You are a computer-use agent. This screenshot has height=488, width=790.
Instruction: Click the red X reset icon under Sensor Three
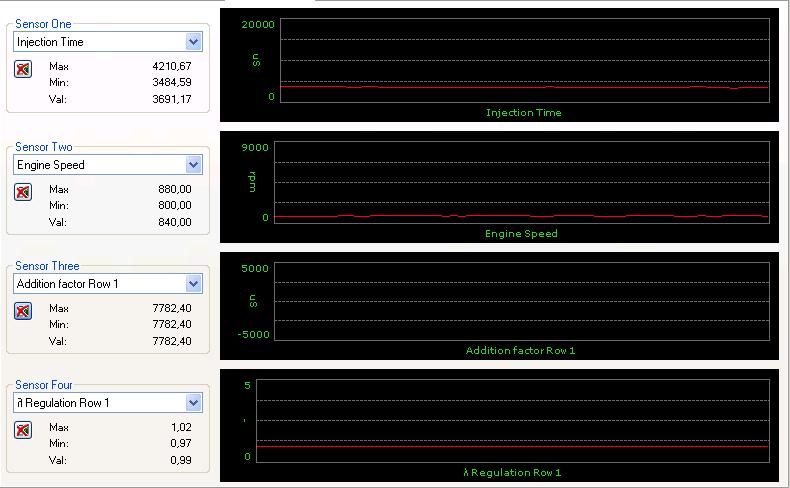click(23, 311)
